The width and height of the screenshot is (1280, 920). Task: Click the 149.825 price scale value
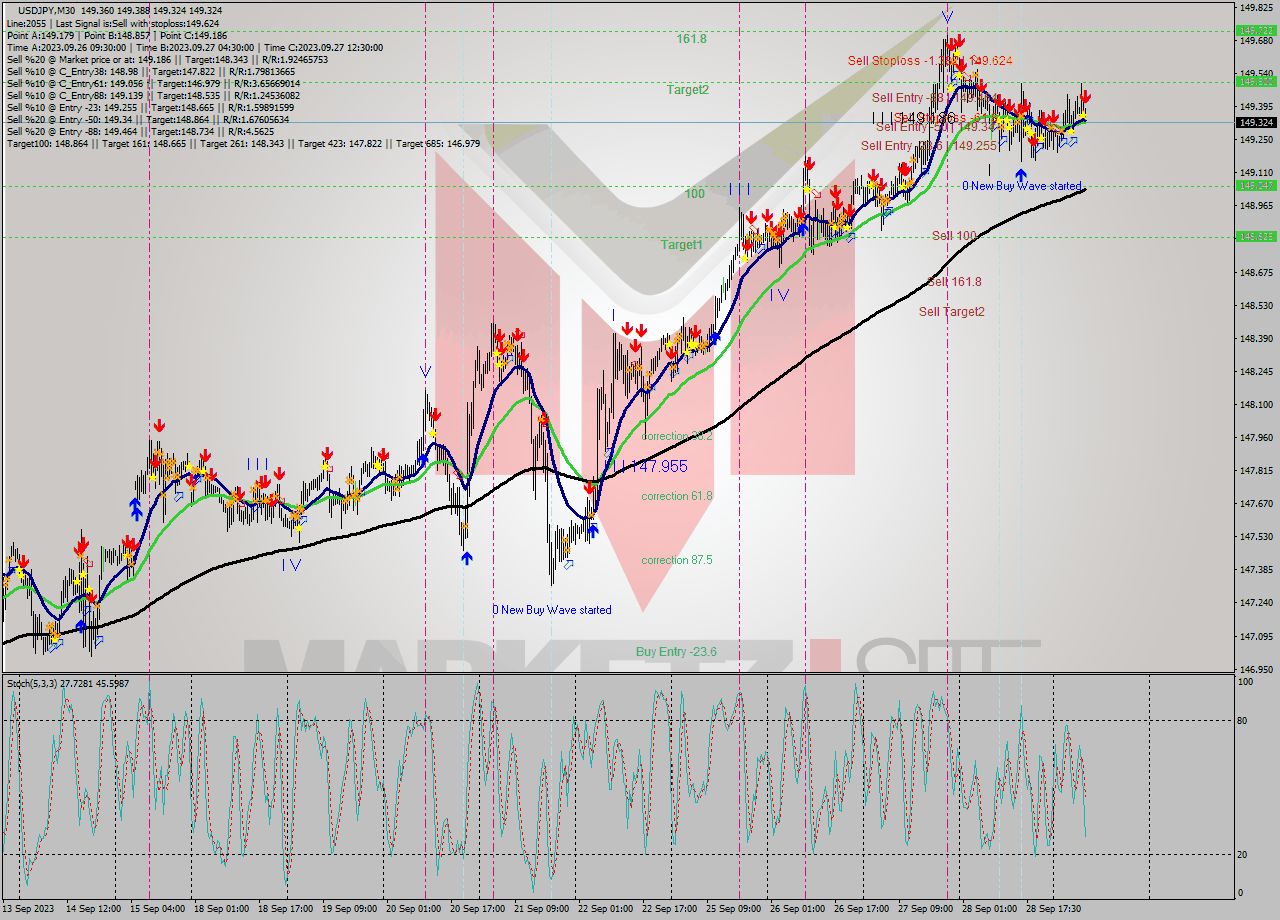[x=1257, y=7]
